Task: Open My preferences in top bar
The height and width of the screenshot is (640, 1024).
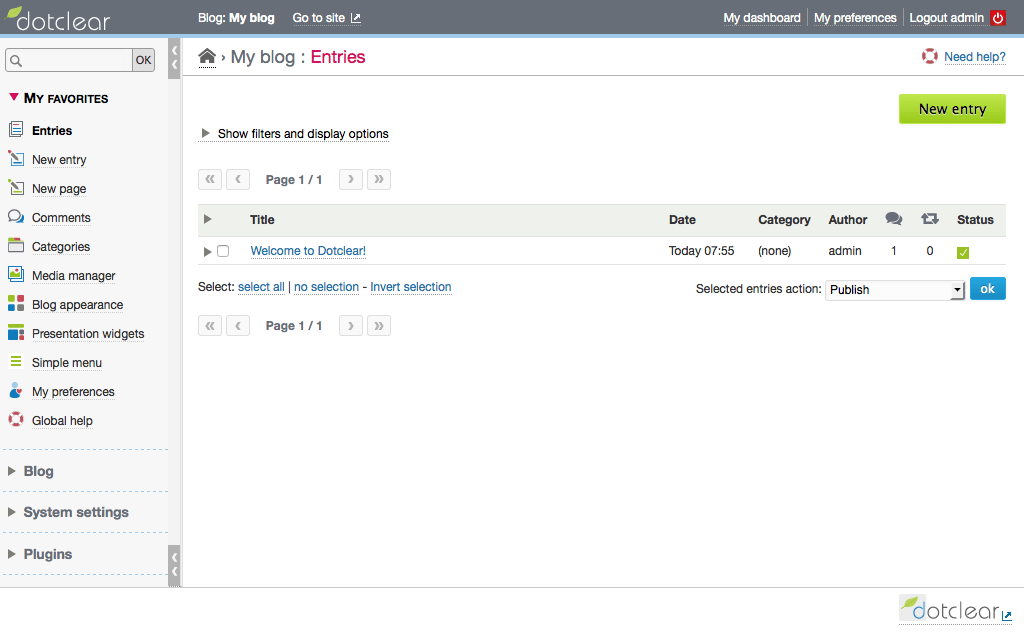Action: [x=855, y=18]
